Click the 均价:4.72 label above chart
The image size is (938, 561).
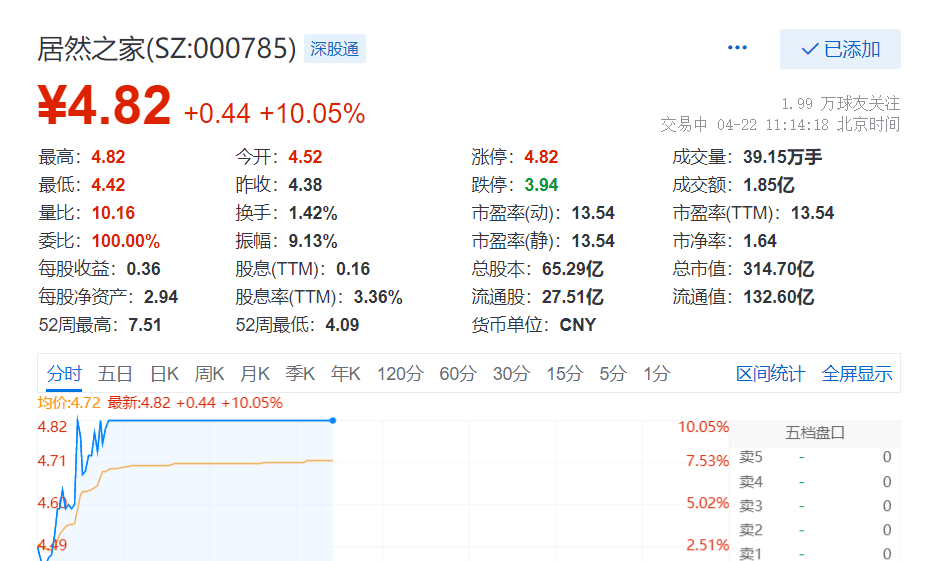tap(69, 403)
